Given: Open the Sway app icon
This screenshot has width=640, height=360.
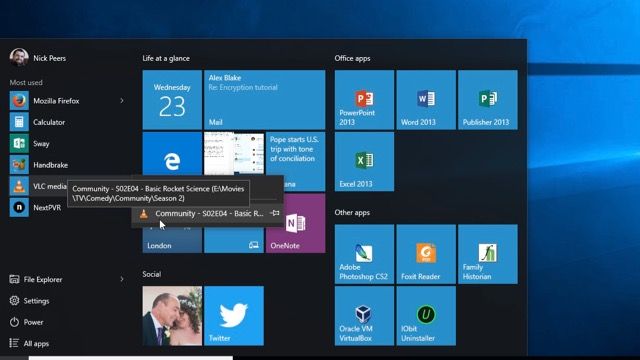Looking at the screenshot, I should tap(19, 143).
